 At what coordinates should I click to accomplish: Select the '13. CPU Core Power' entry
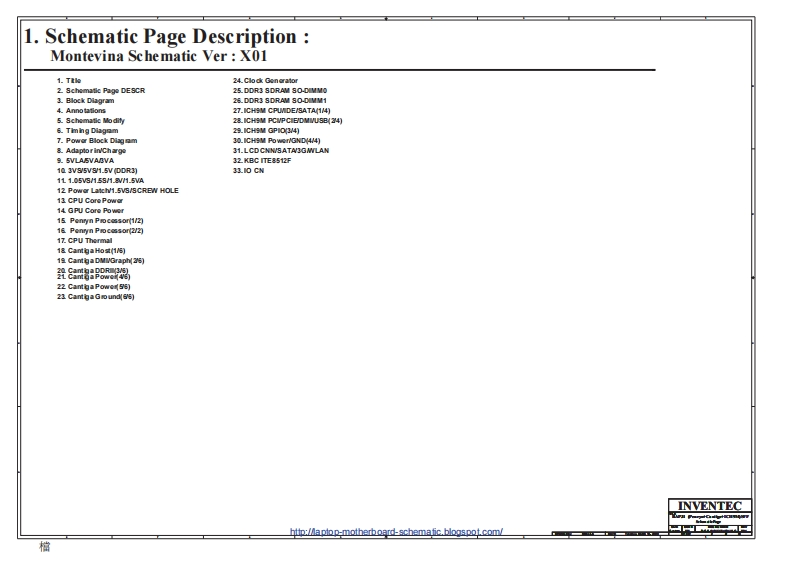tap(90, 201)
